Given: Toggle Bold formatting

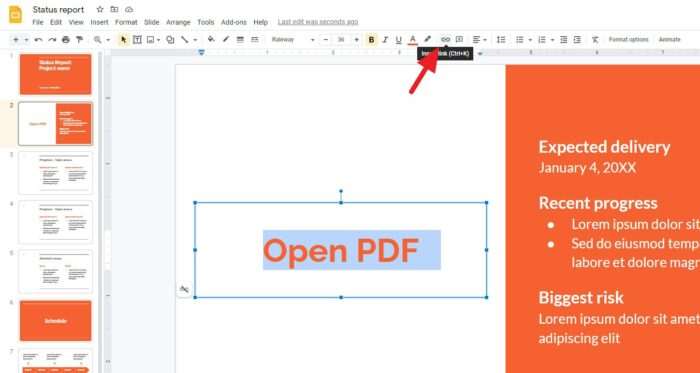Looking at the screenshot, I should pyautogui.click(x=371, y=40).
